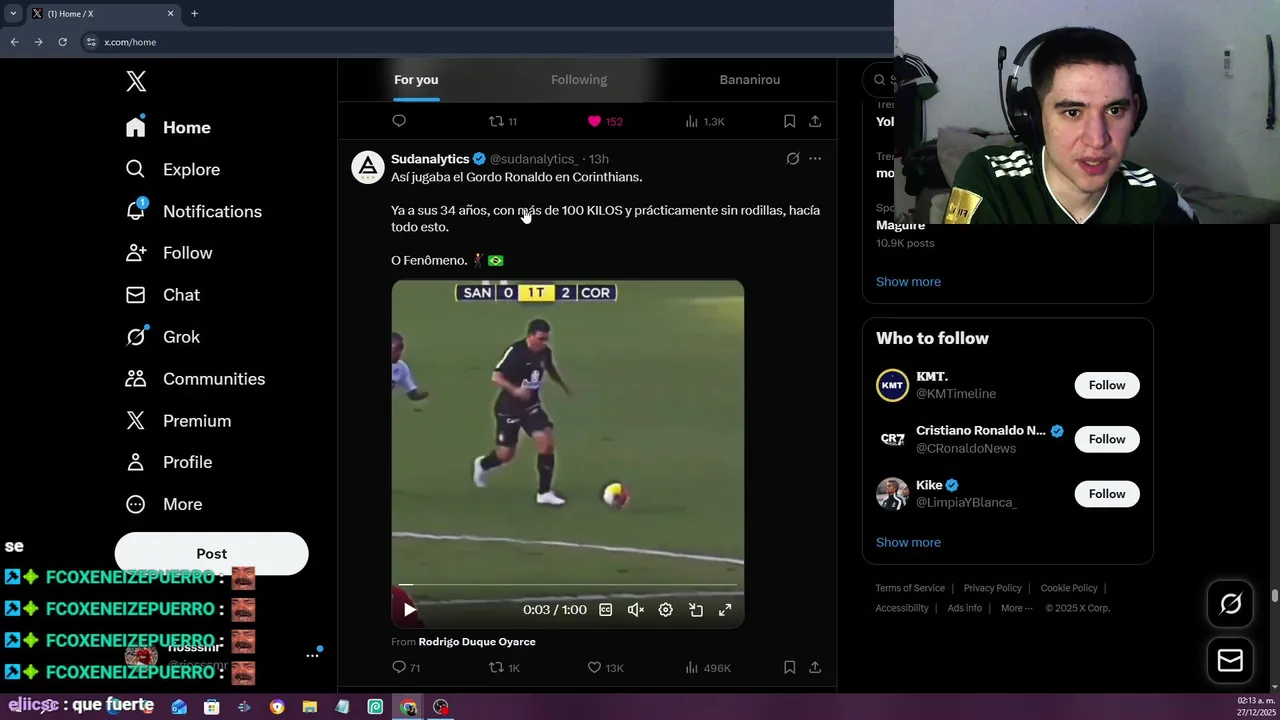Open Terms of Service link
The height and width of the screenshot is (720, 1280).
910,588
